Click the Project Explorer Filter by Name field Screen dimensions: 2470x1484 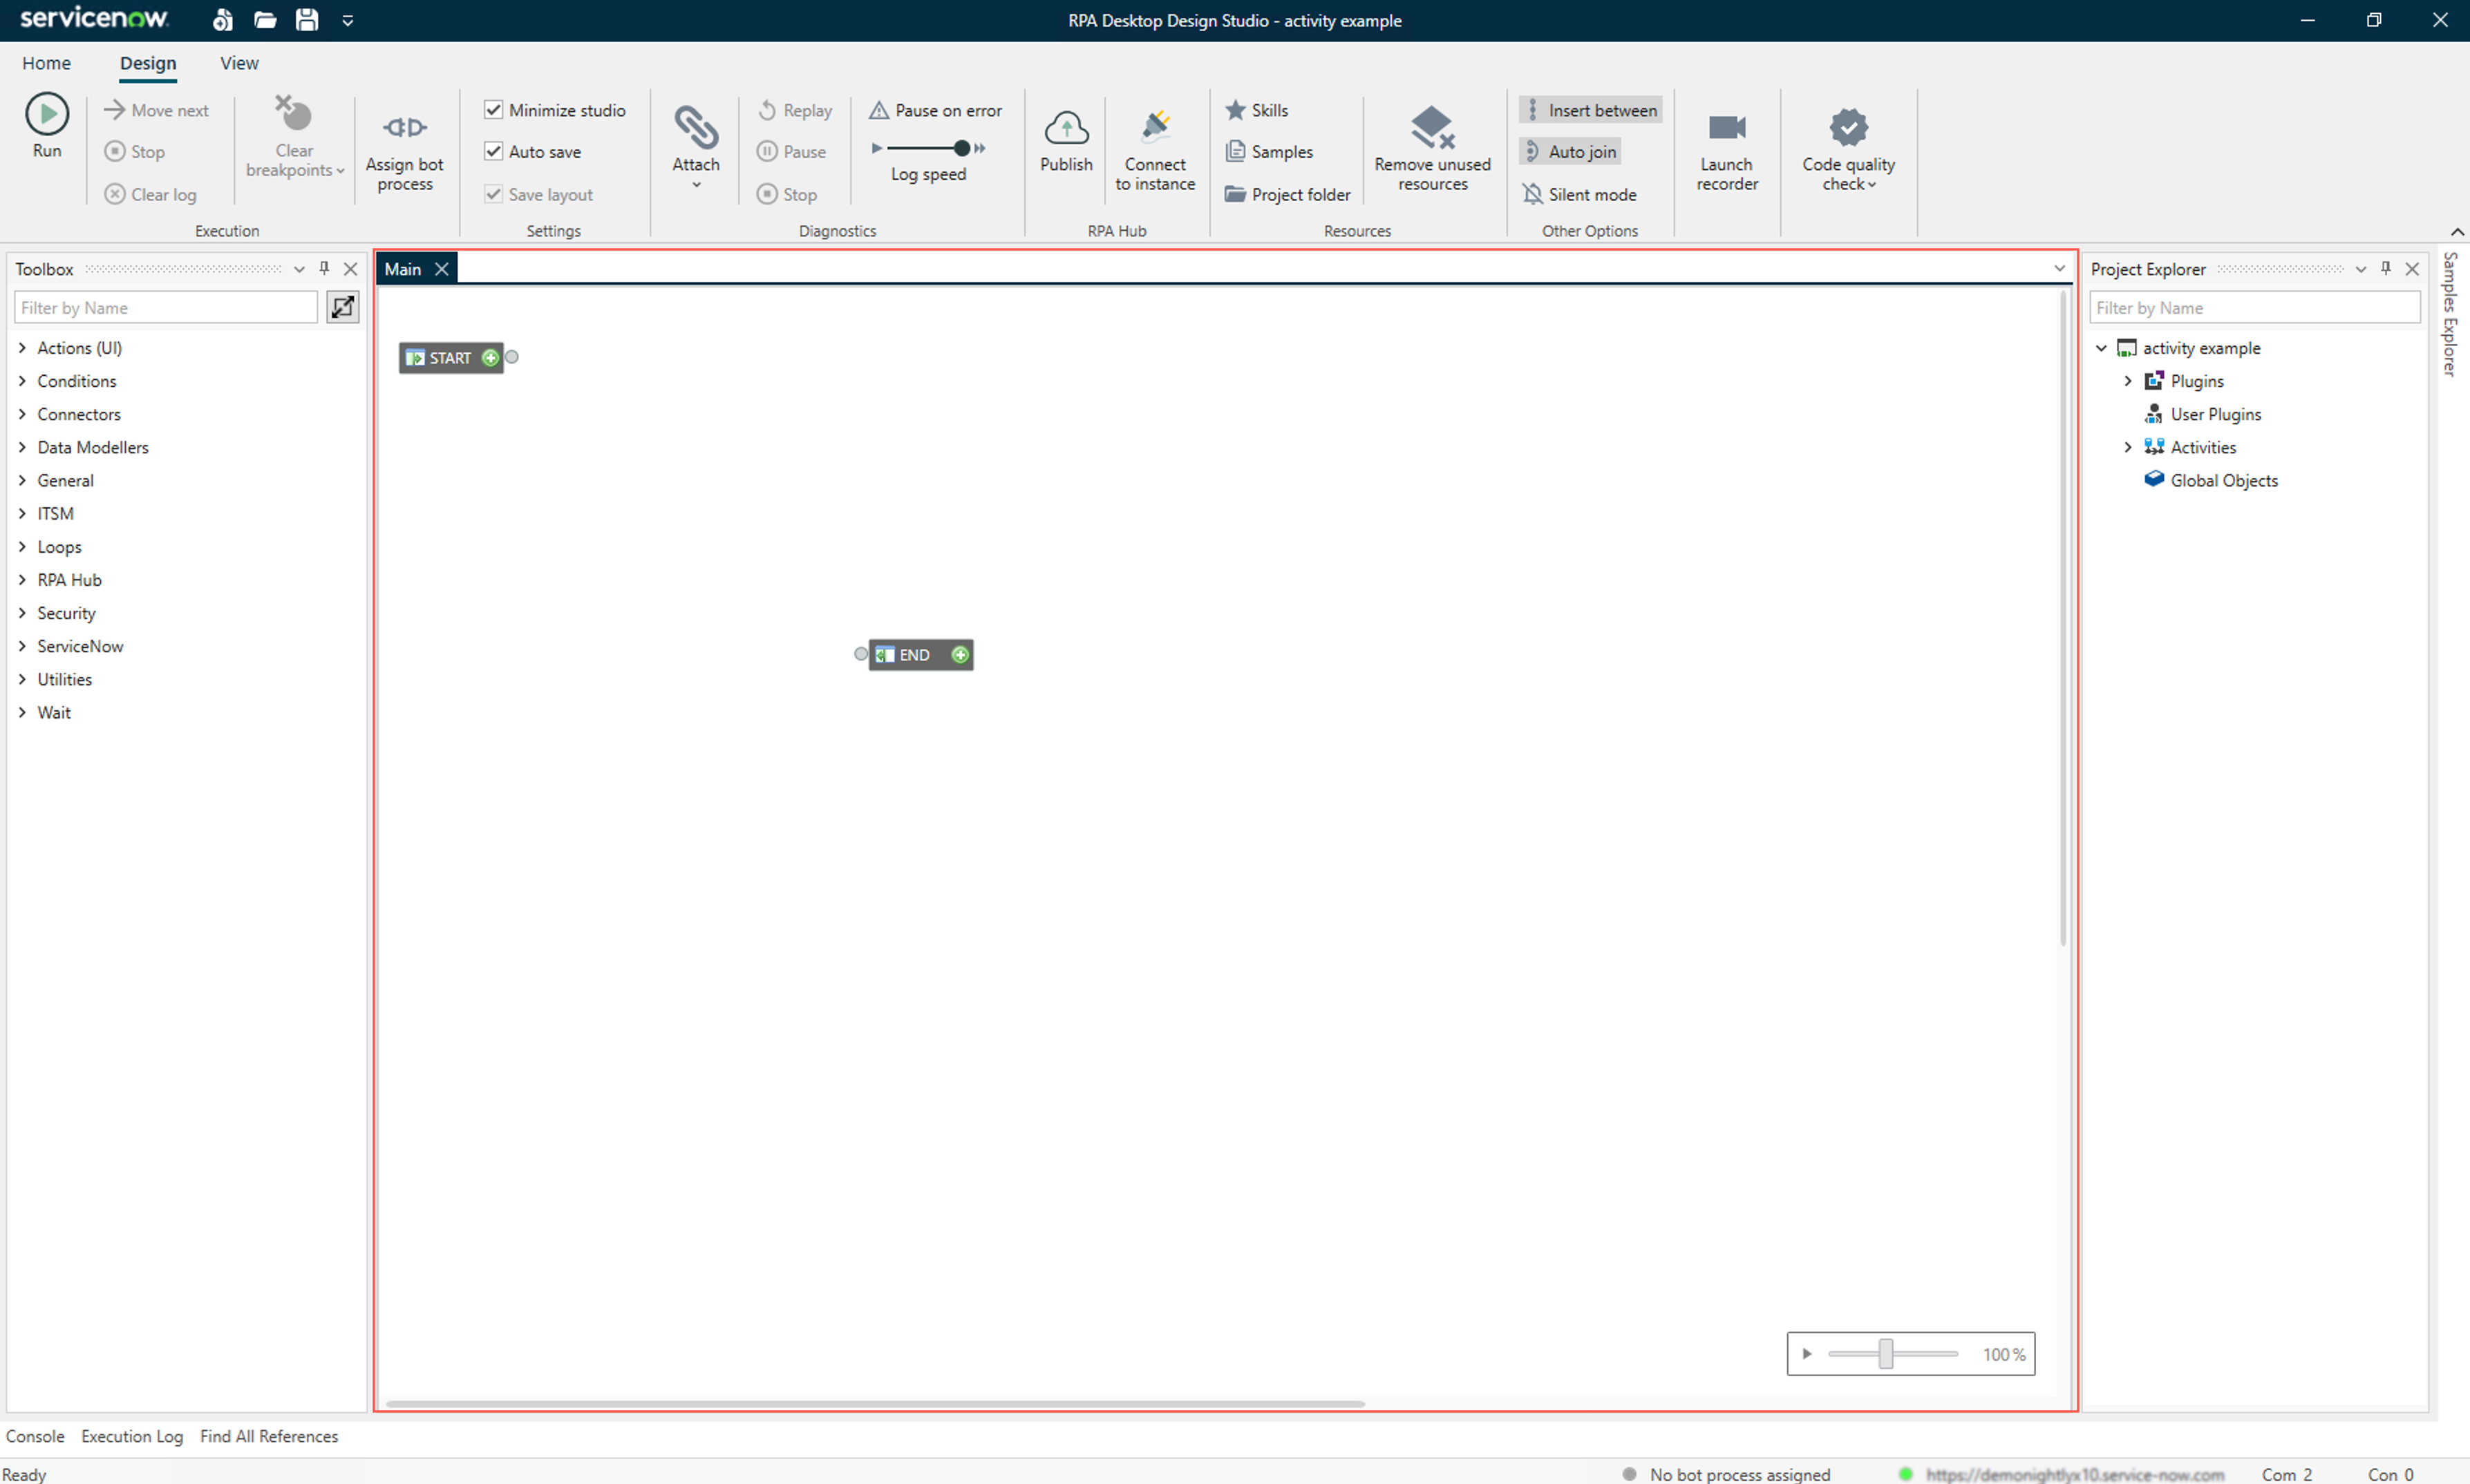(x=2254, y=307)
